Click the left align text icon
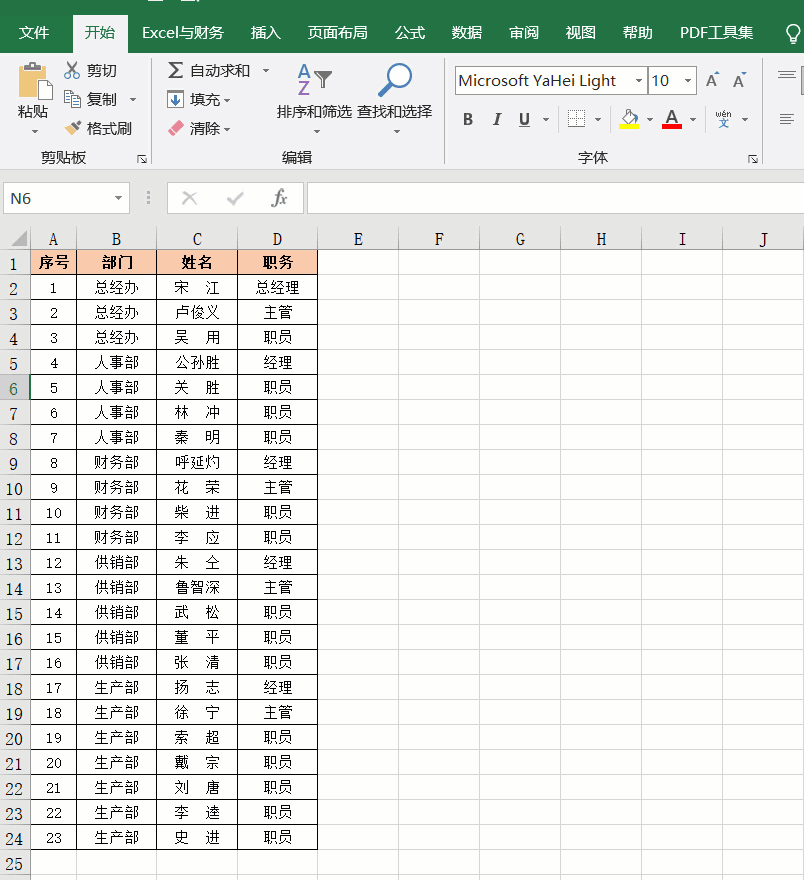804x880 pixels. pos(787,119)
